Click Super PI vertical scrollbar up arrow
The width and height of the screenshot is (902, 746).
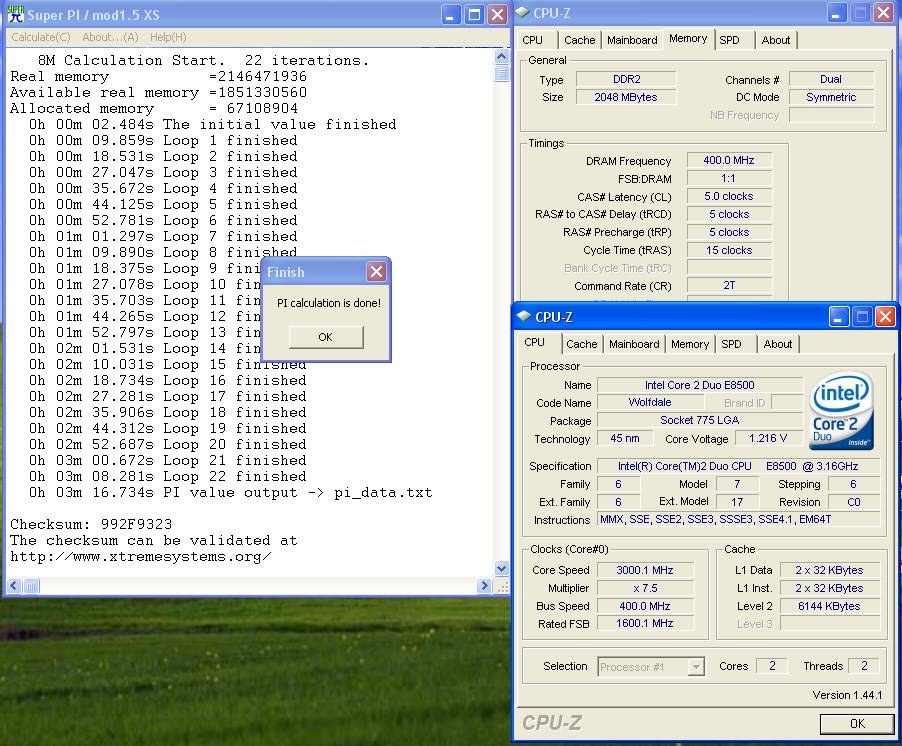click(x=502, y=56)
